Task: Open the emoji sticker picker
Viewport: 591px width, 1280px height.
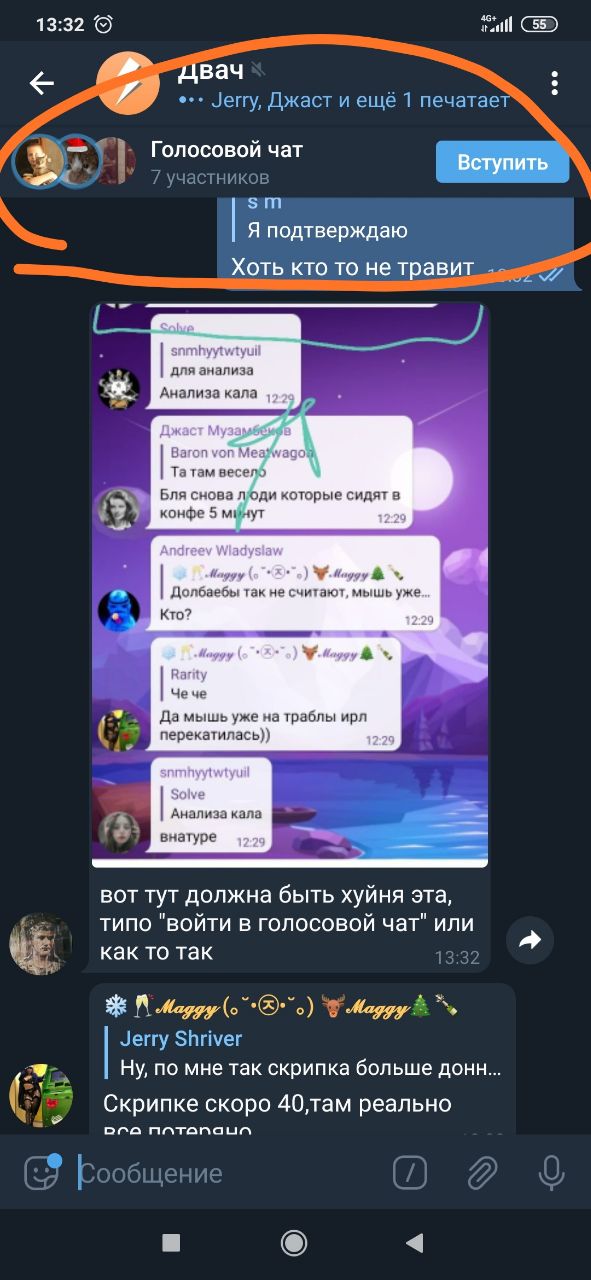Action: (x=41, y=1172)
